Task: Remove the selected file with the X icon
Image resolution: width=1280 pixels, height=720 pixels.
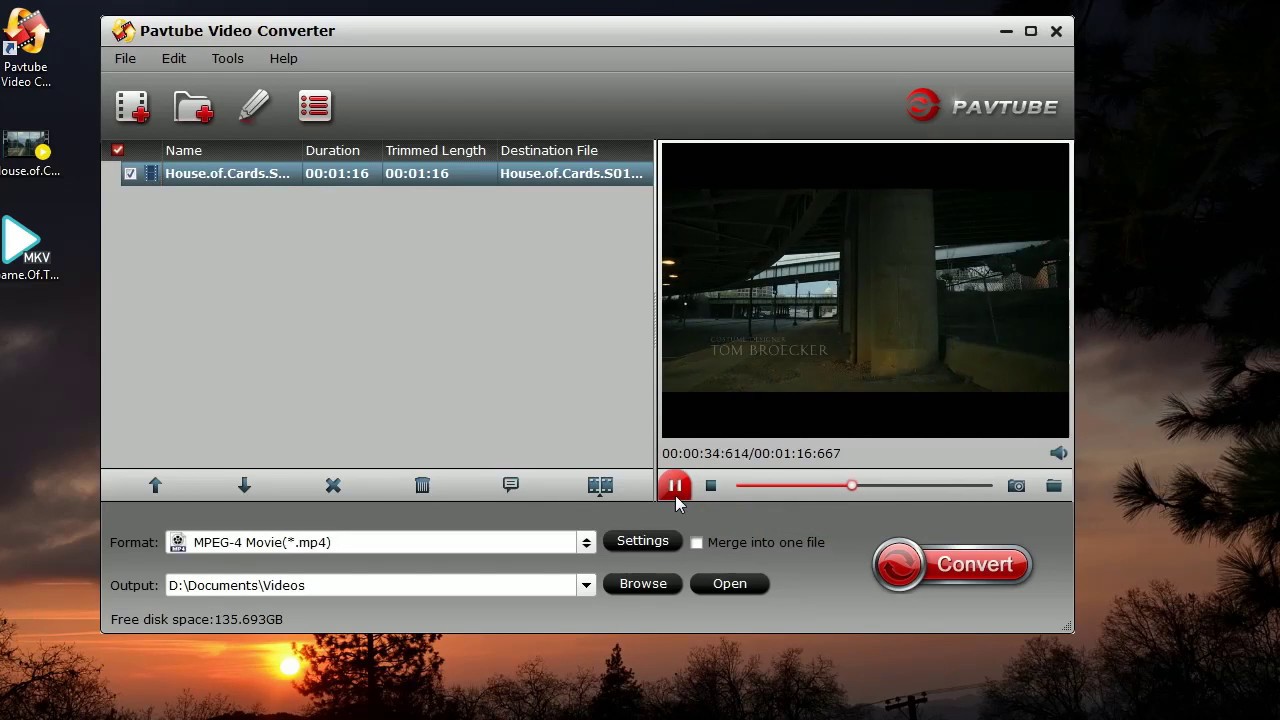Action: (333, 485)
